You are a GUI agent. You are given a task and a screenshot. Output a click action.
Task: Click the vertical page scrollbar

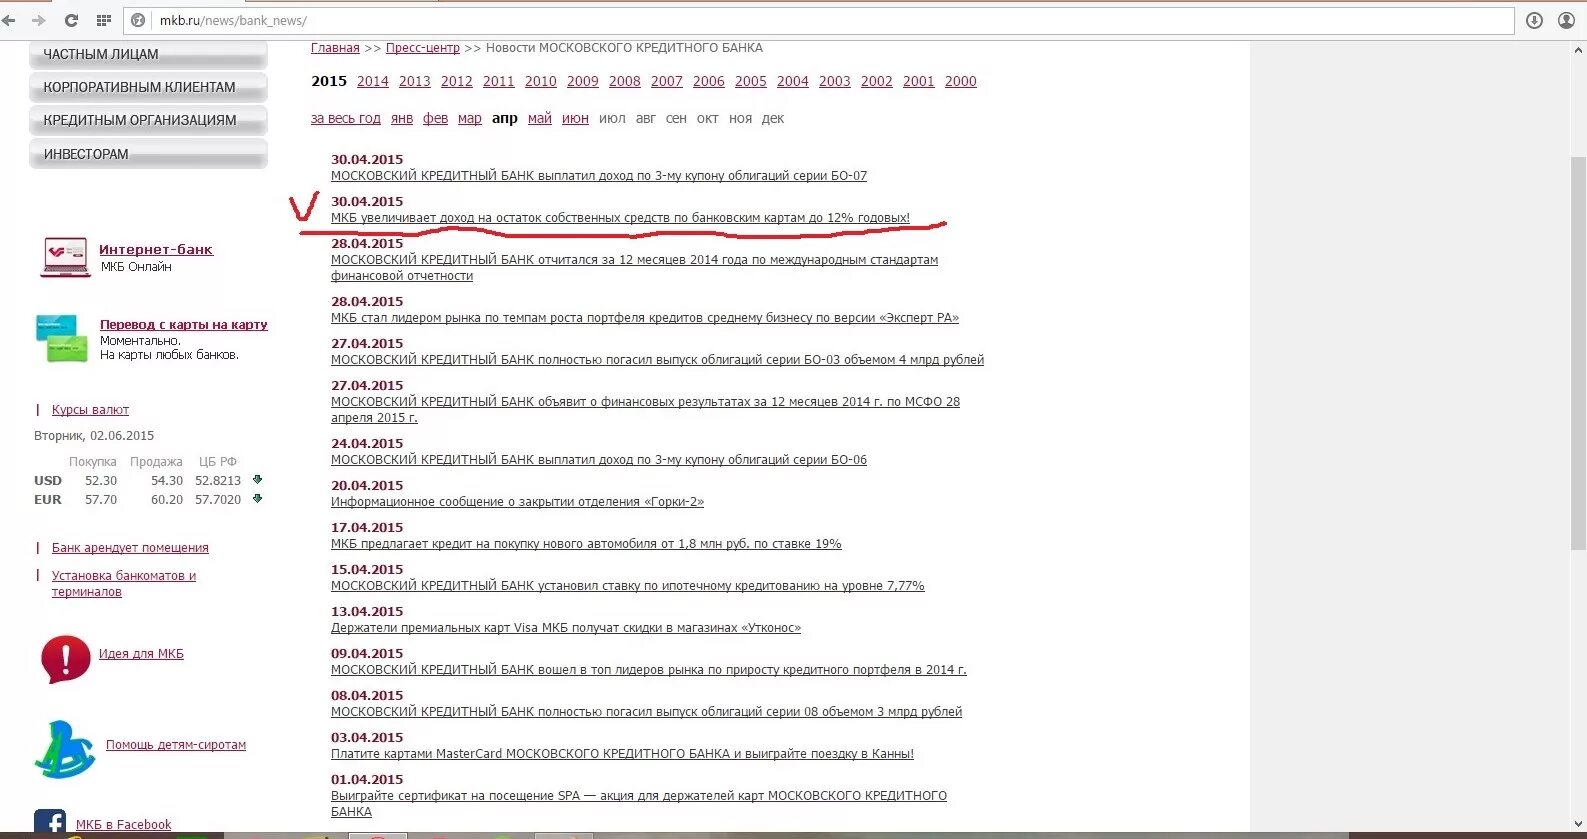pos(1578,352)
